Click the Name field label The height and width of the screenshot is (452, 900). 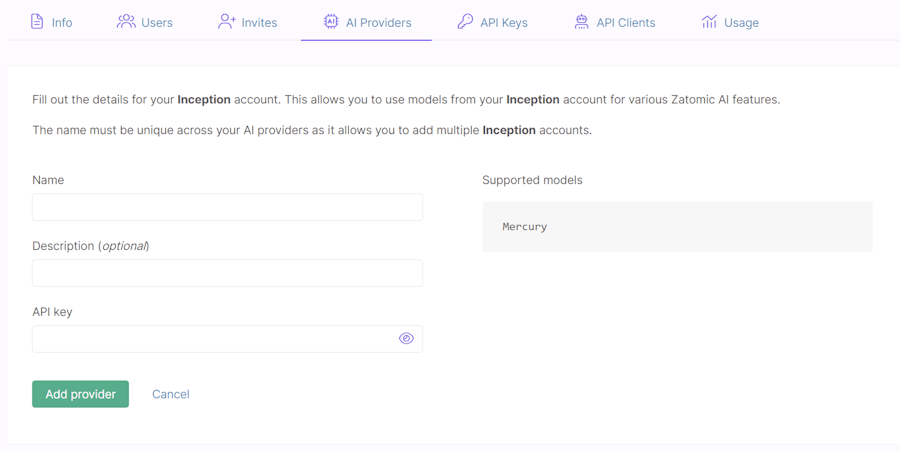(48, 180)
